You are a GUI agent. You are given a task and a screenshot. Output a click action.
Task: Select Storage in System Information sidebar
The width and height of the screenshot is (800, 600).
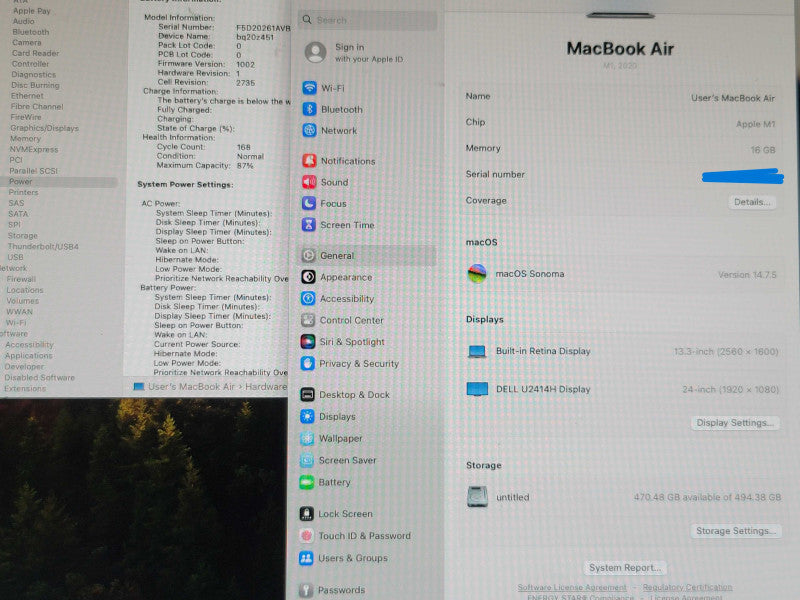22,236
